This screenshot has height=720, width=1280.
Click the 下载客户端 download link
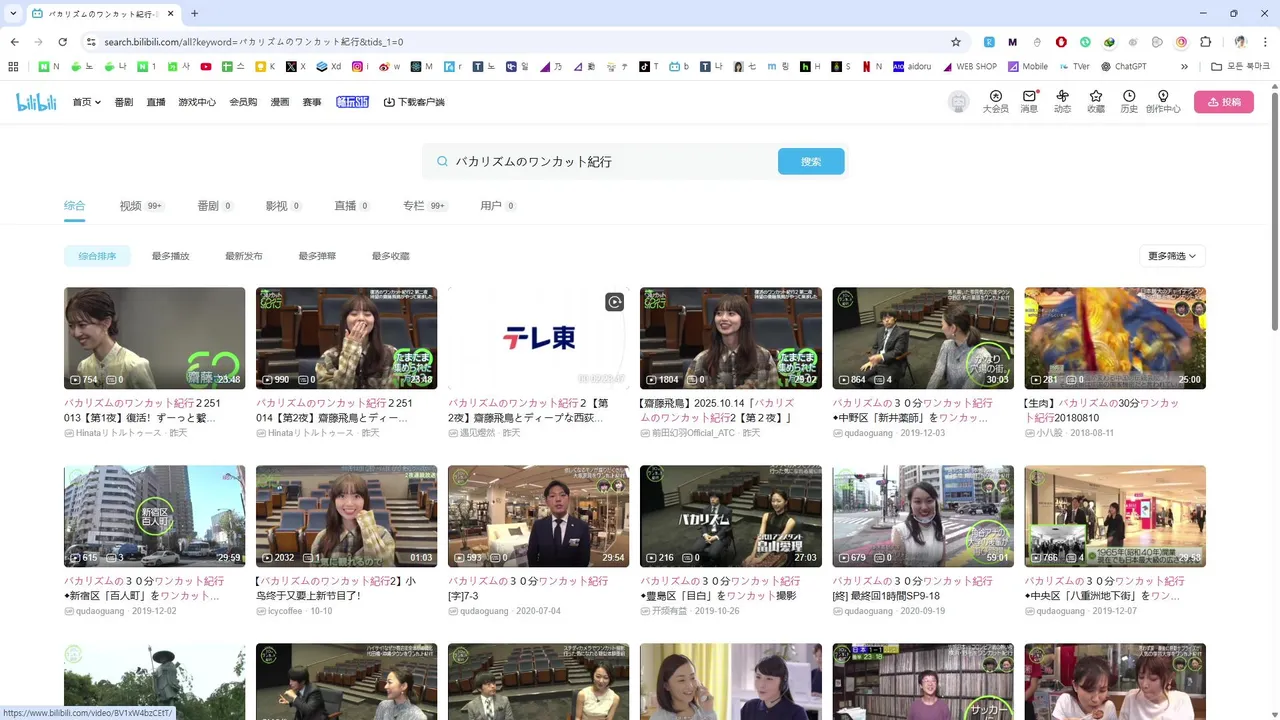pyautogui.click(x=414, y=102)
